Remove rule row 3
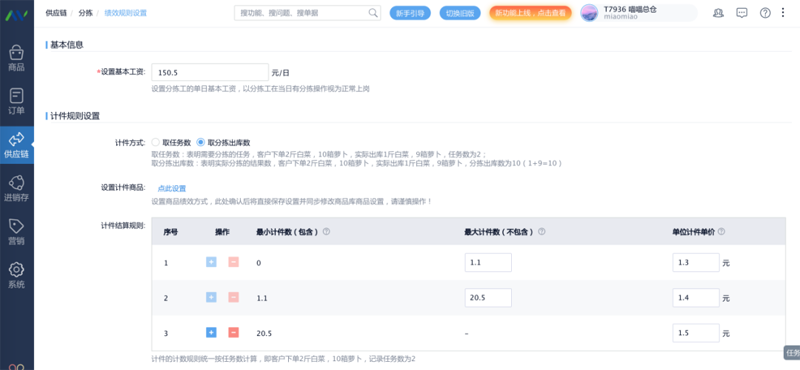 coord(233,333)
